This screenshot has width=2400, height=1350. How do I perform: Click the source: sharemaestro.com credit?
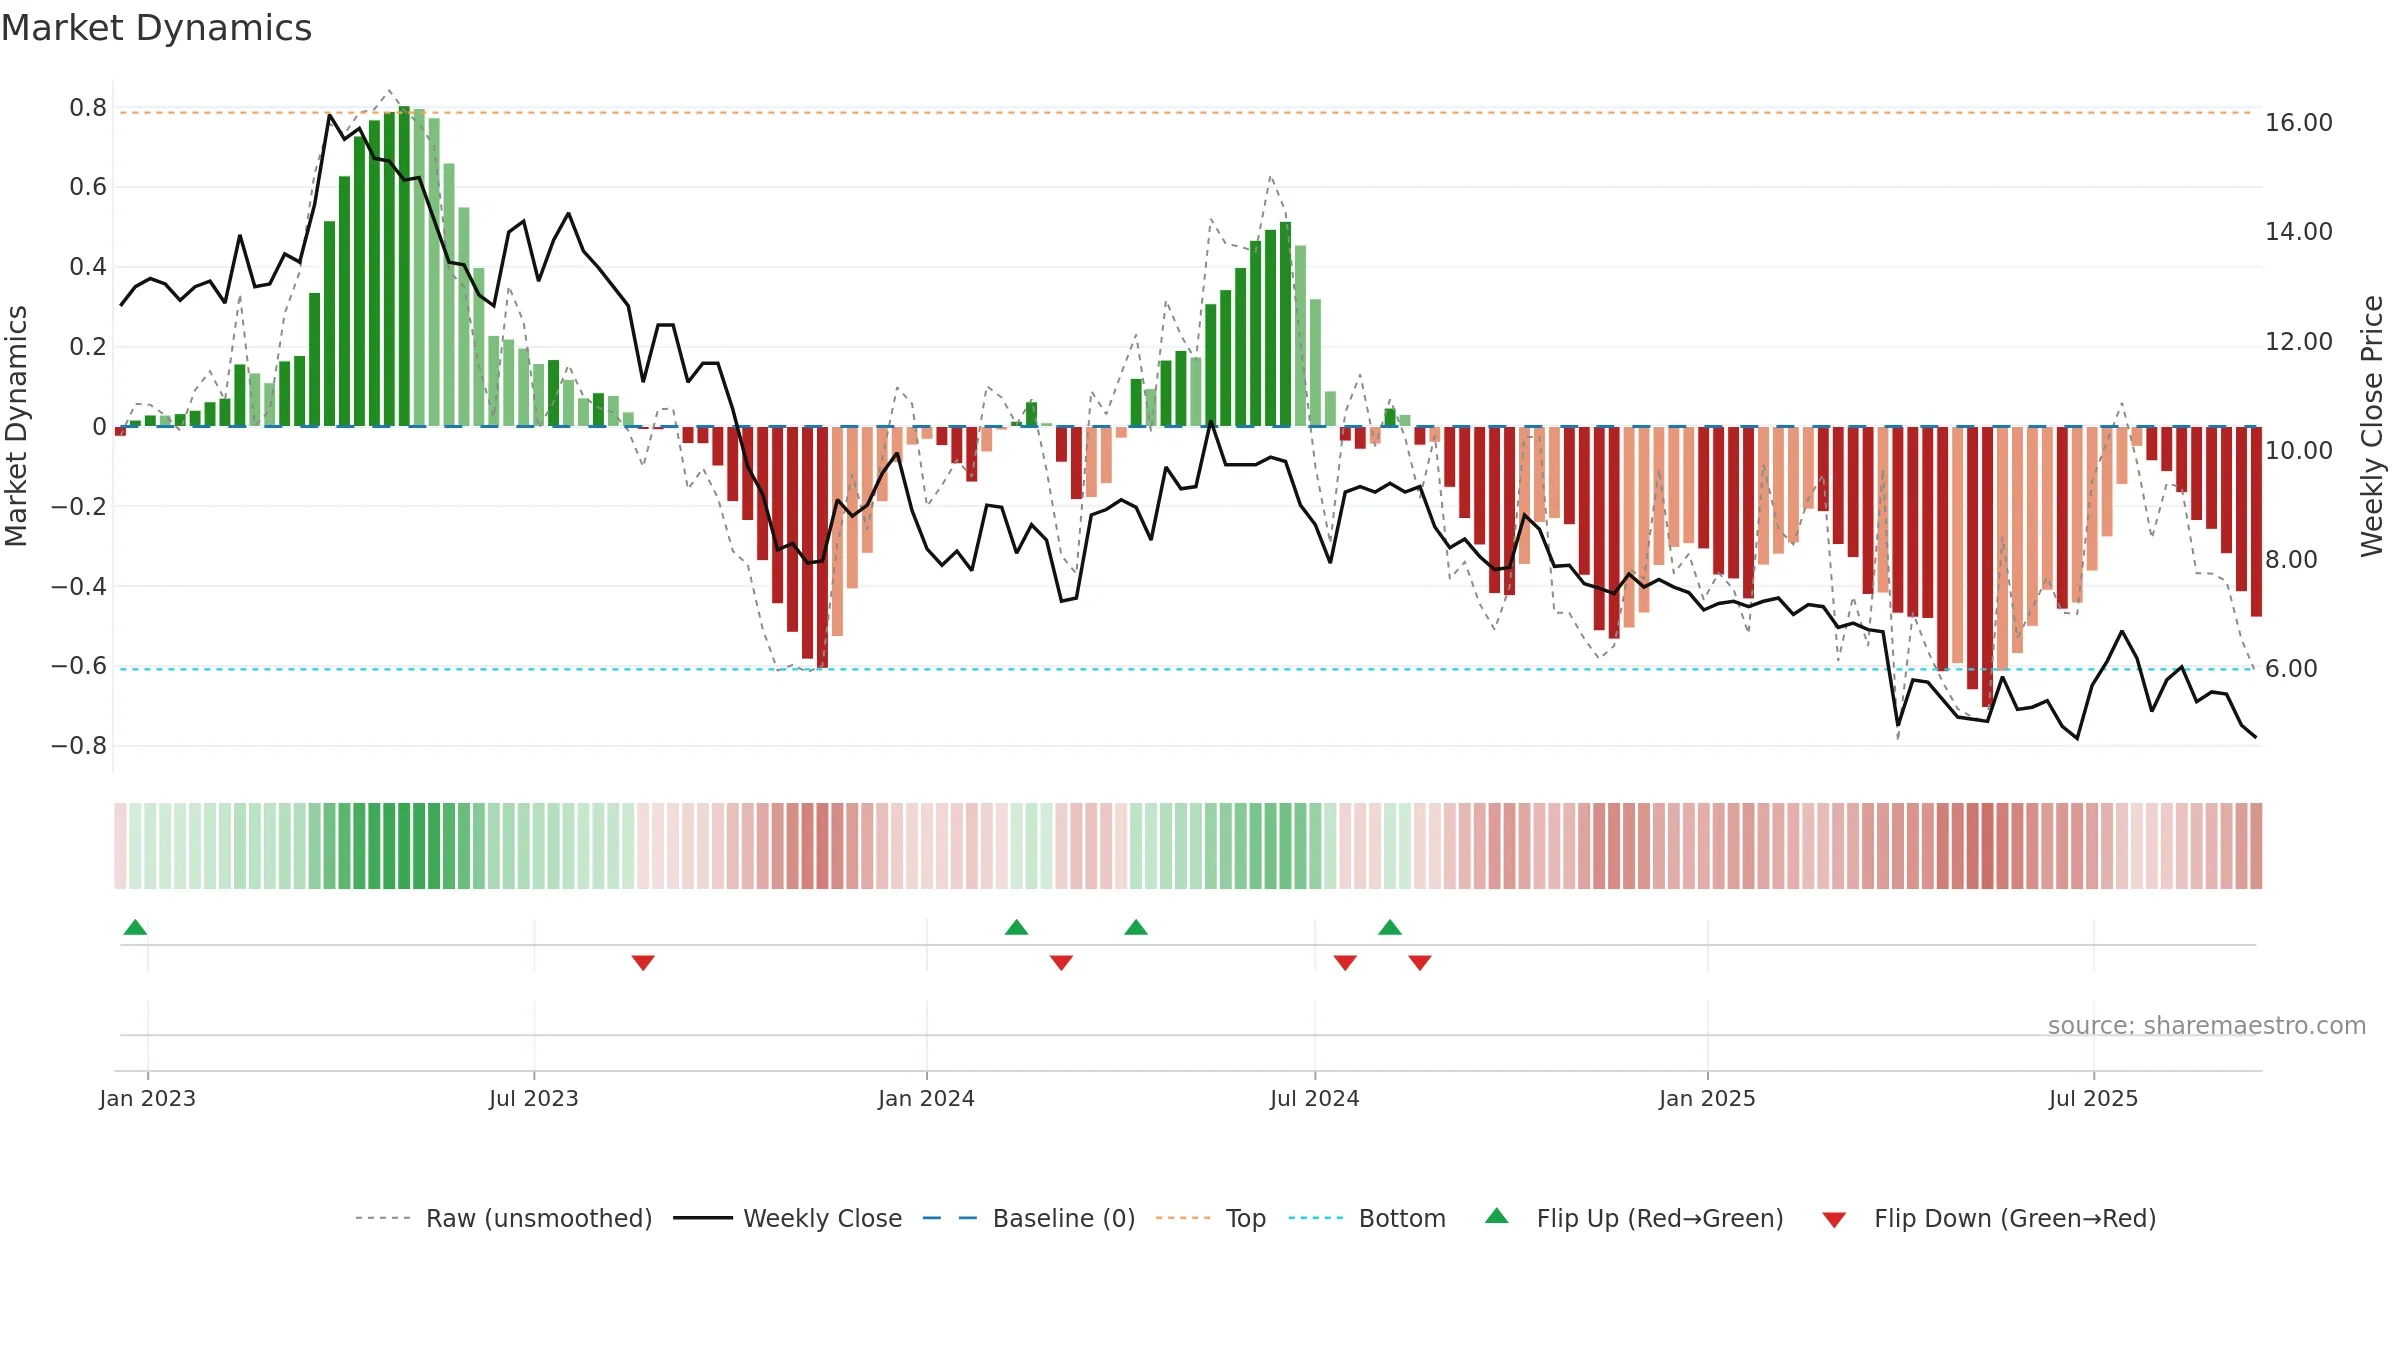coord(2206,1025)
